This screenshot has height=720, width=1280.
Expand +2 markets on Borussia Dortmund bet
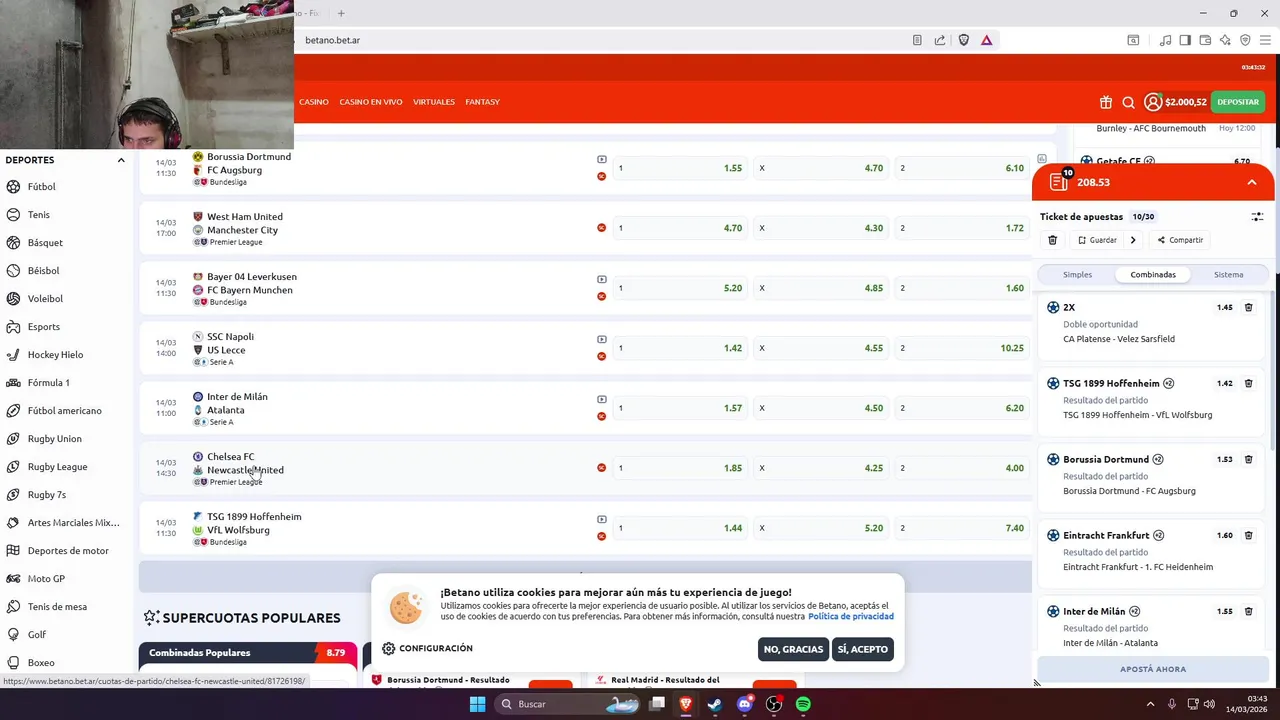tap(1158, 460)
